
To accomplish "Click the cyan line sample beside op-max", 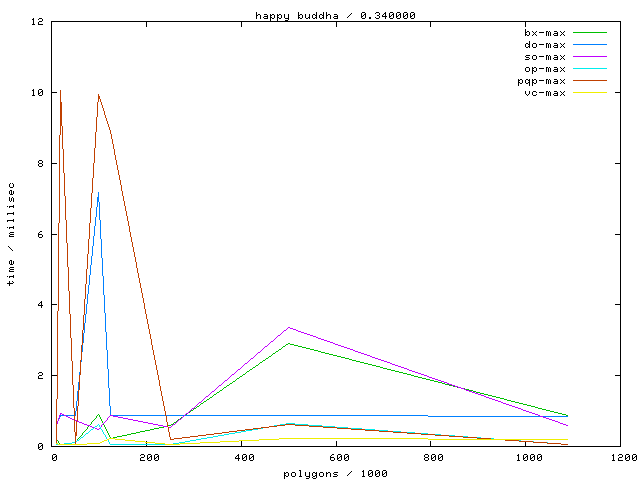I will [590, 69].
